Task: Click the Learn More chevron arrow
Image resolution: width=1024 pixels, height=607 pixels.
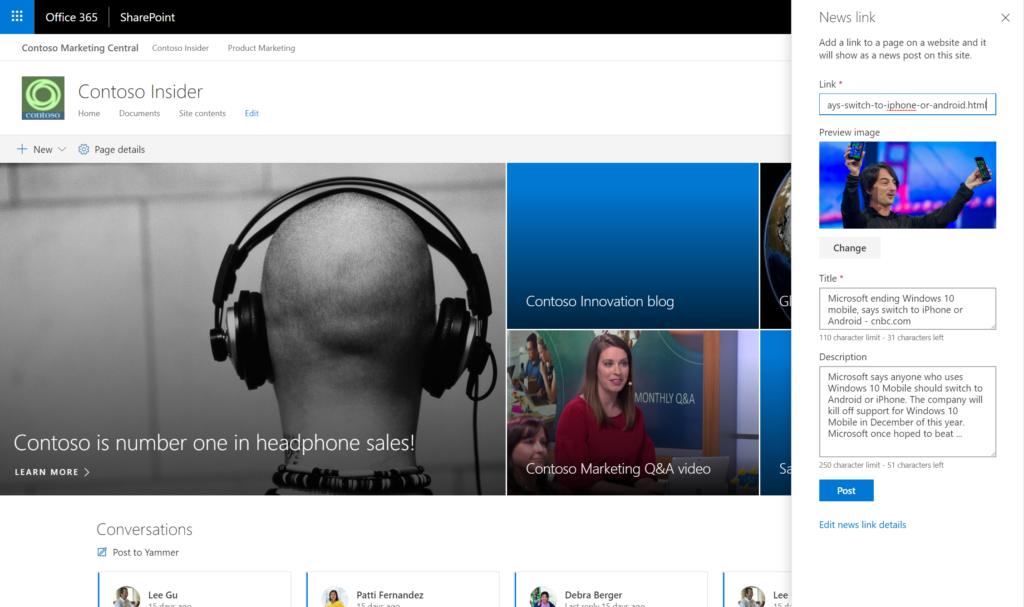Action: (87, 472)
